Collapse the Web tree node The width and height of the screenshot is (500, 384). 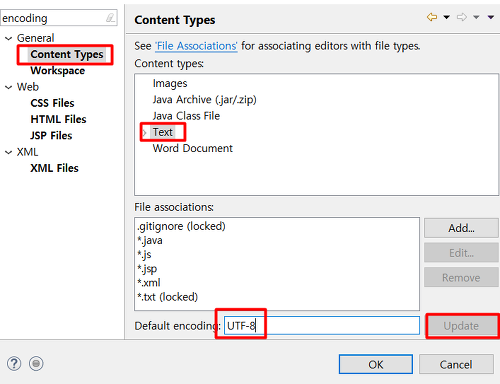tap(9, 87)
